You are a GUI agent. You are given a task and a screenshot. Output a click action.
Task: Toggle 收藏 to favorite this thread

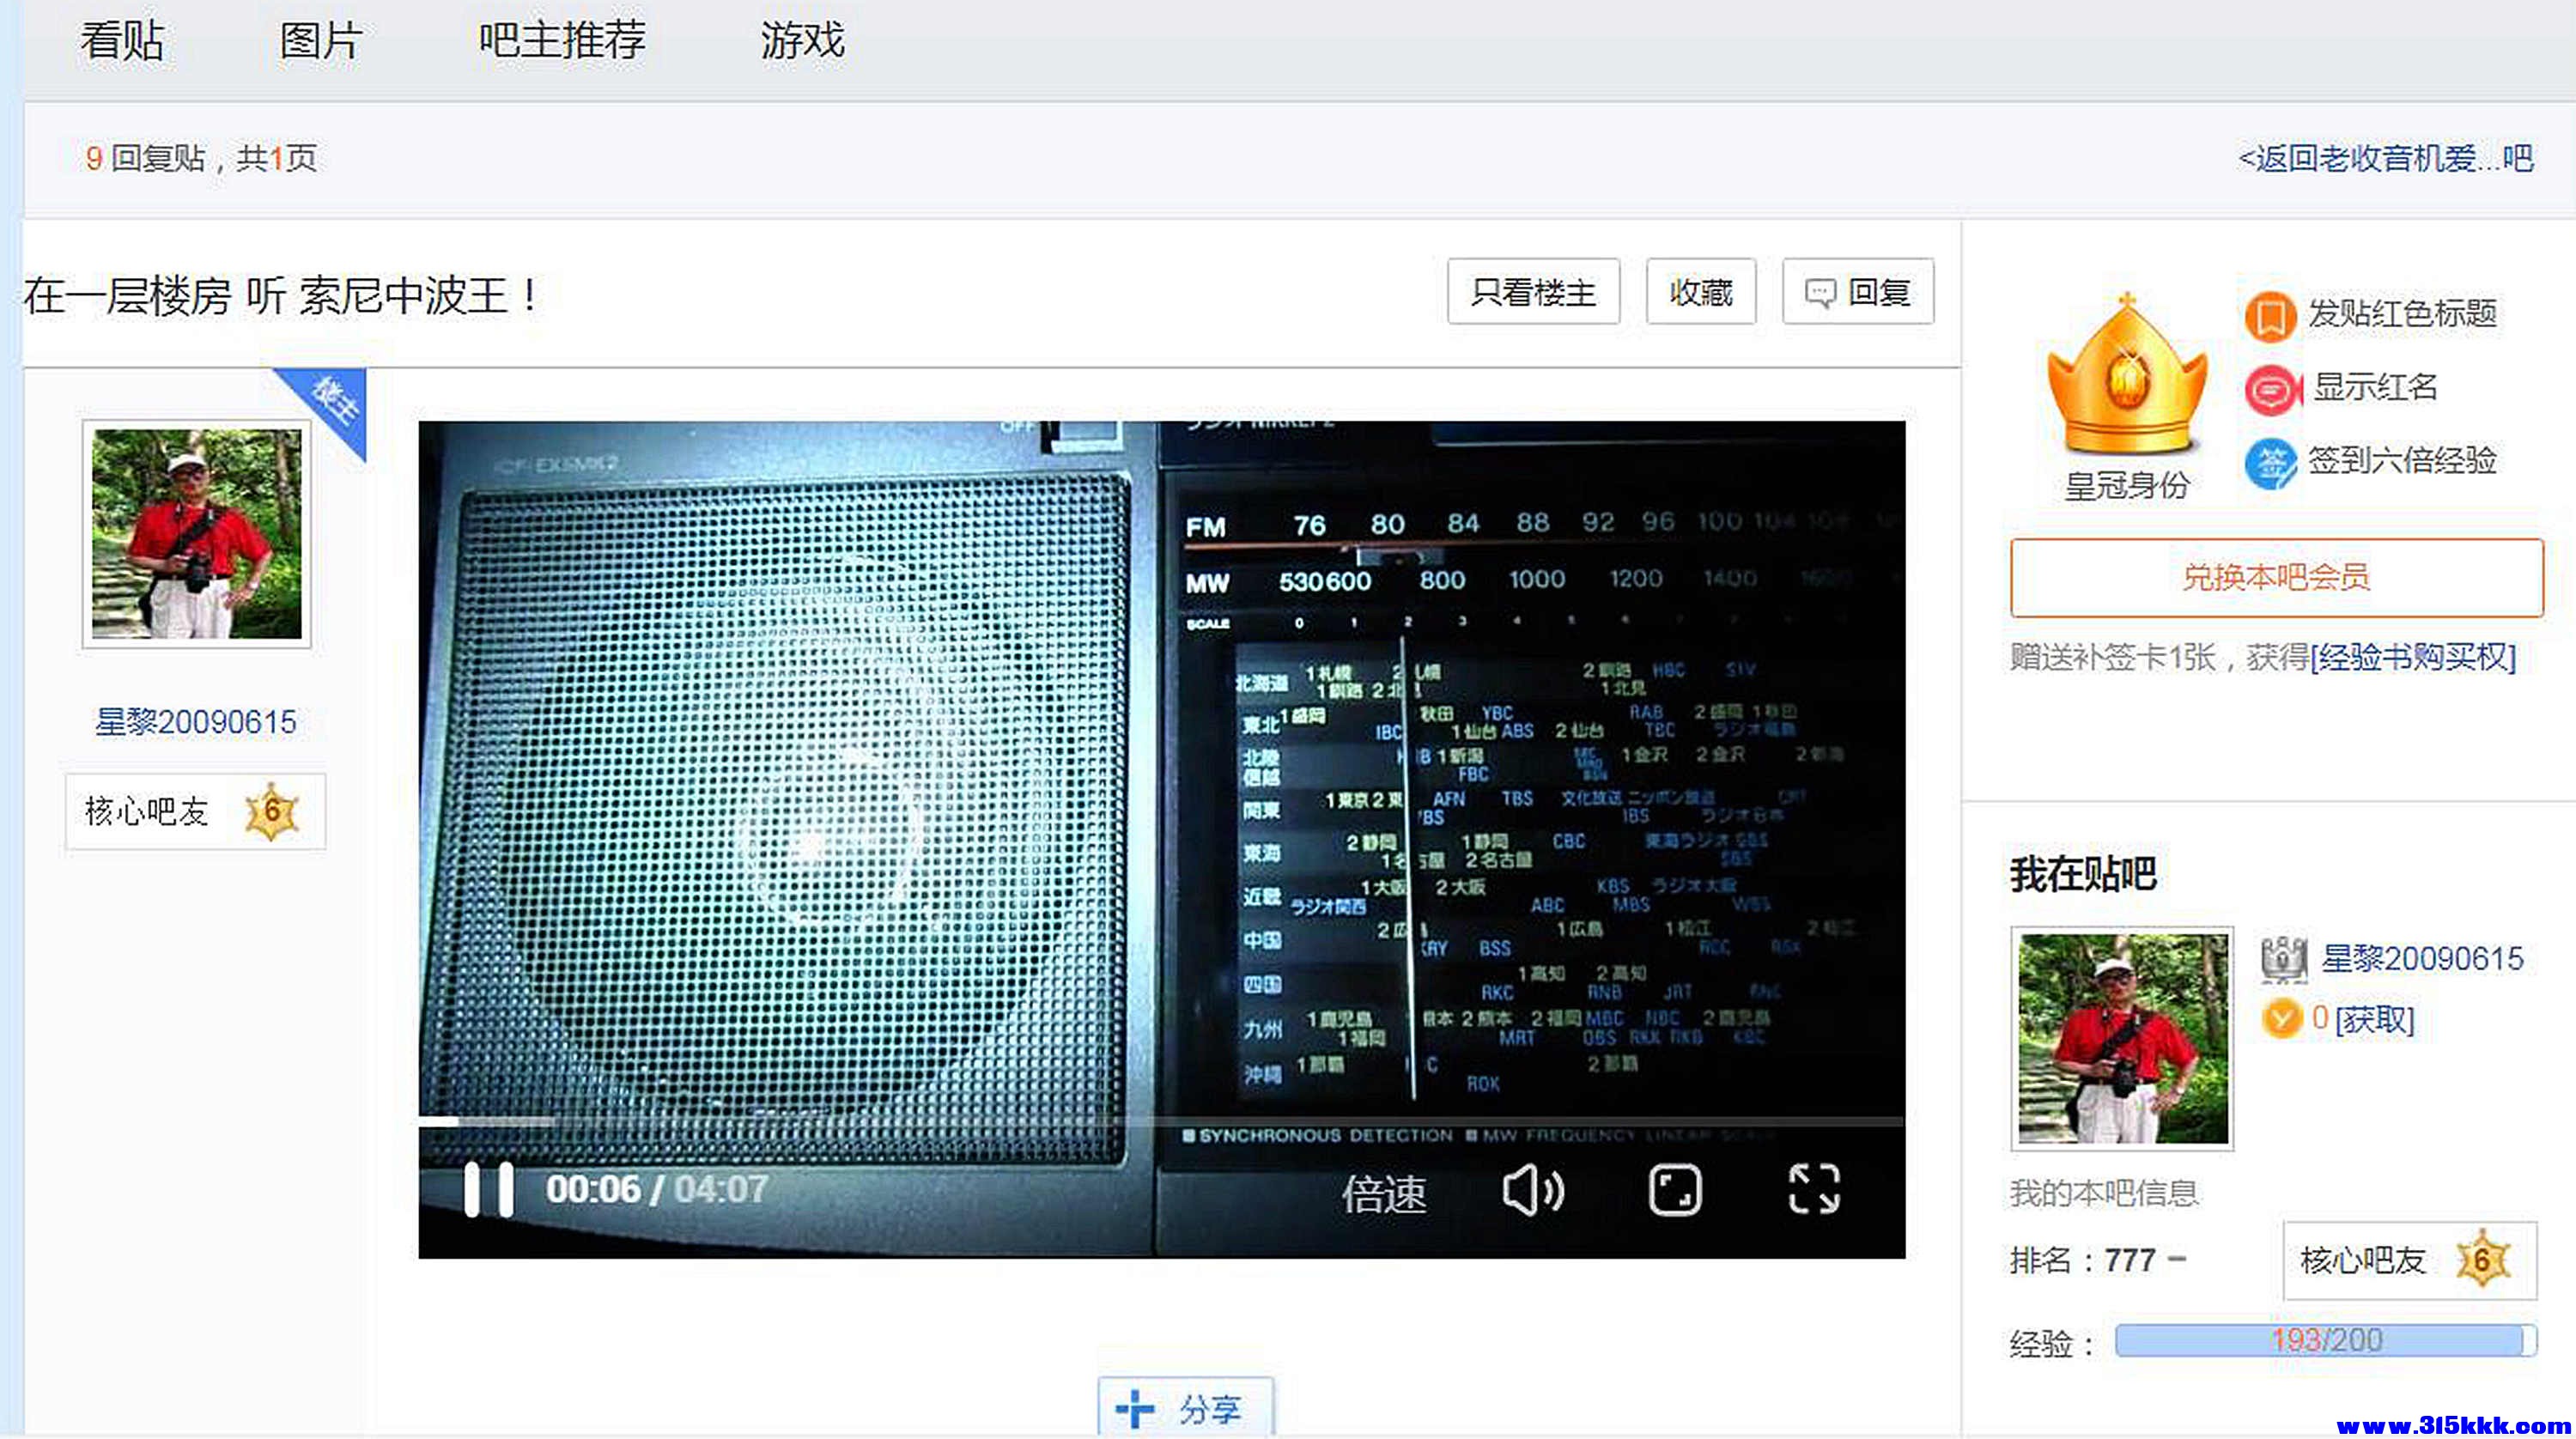[x=1700, y=291]
